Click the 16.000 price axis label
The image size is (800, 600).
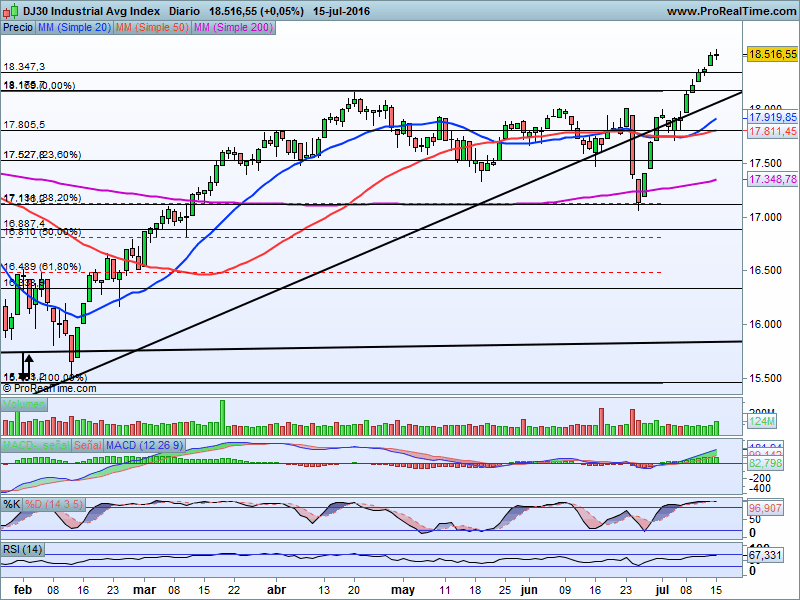pos(765,324)
